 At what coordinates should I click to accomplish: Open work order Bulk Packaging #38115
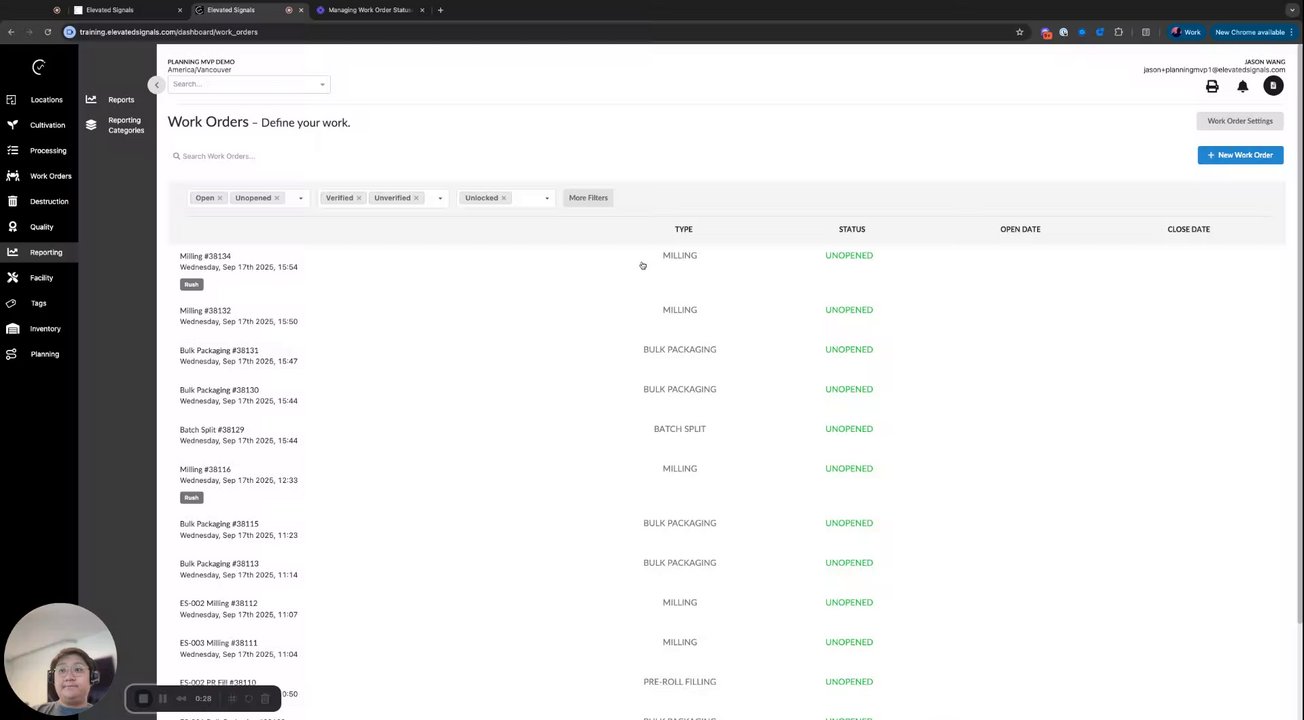coord(219,523)
